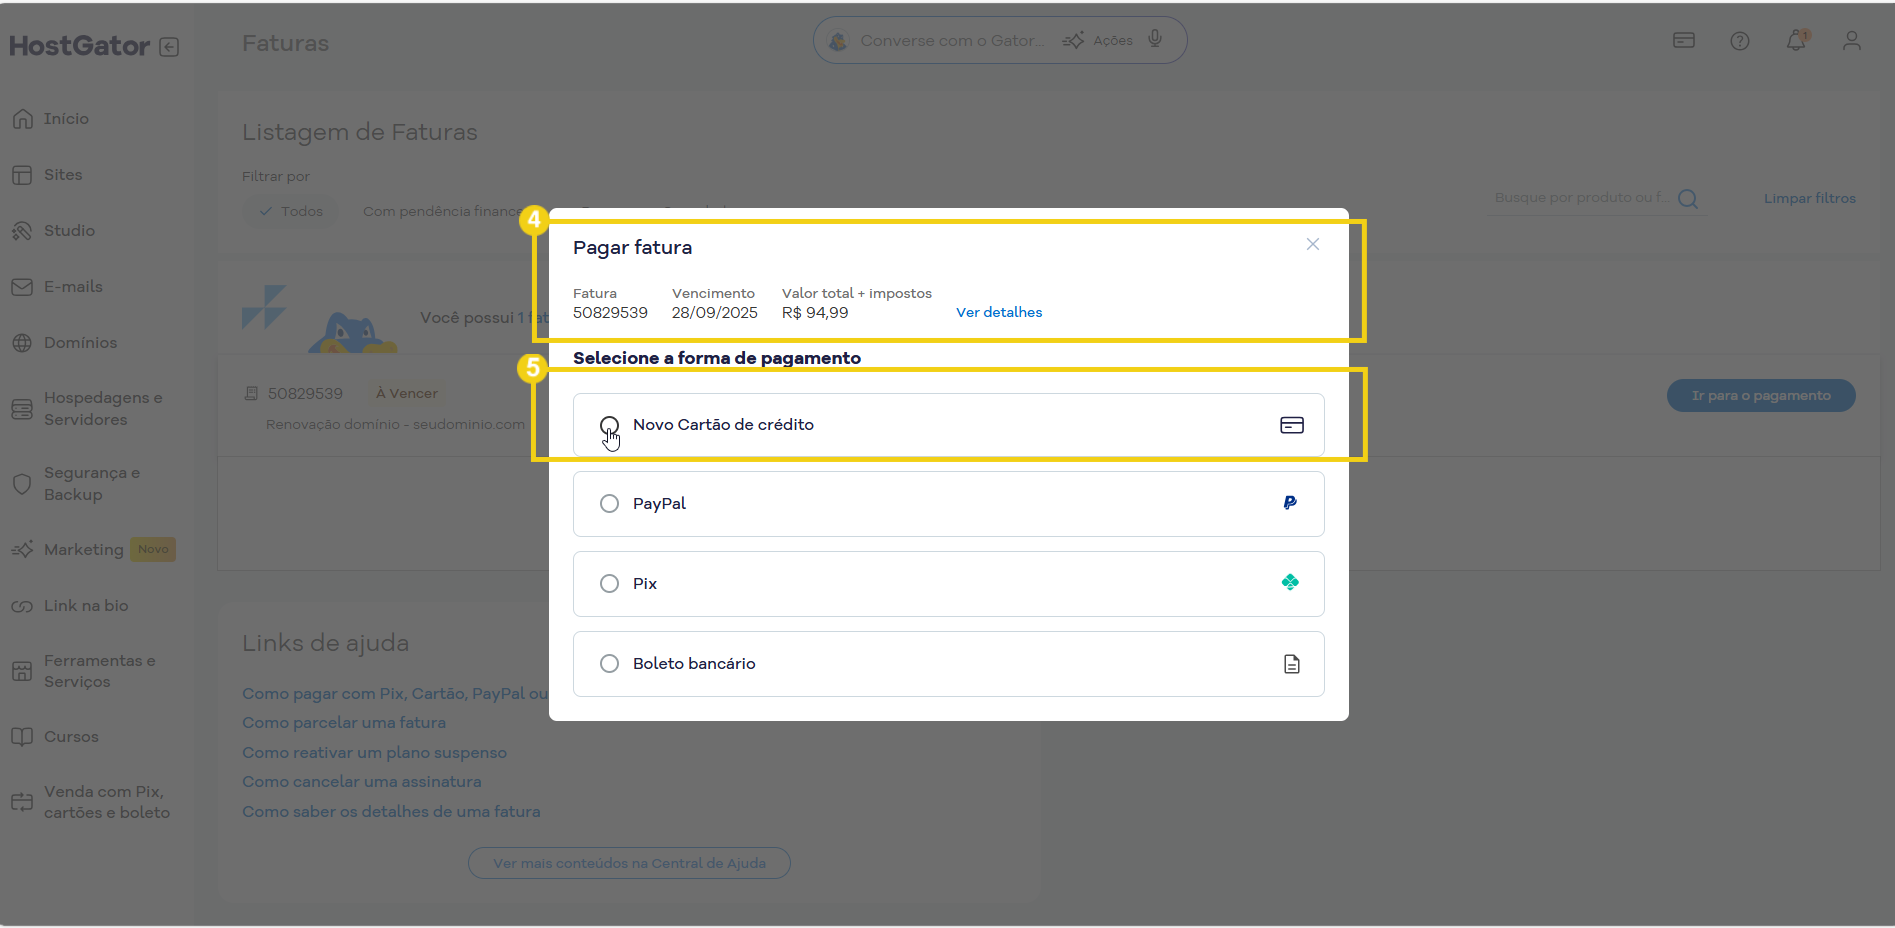This screenshot has height=928, width=1895.
Task: Click the credit card icon in header
Action: point(1683,41)
